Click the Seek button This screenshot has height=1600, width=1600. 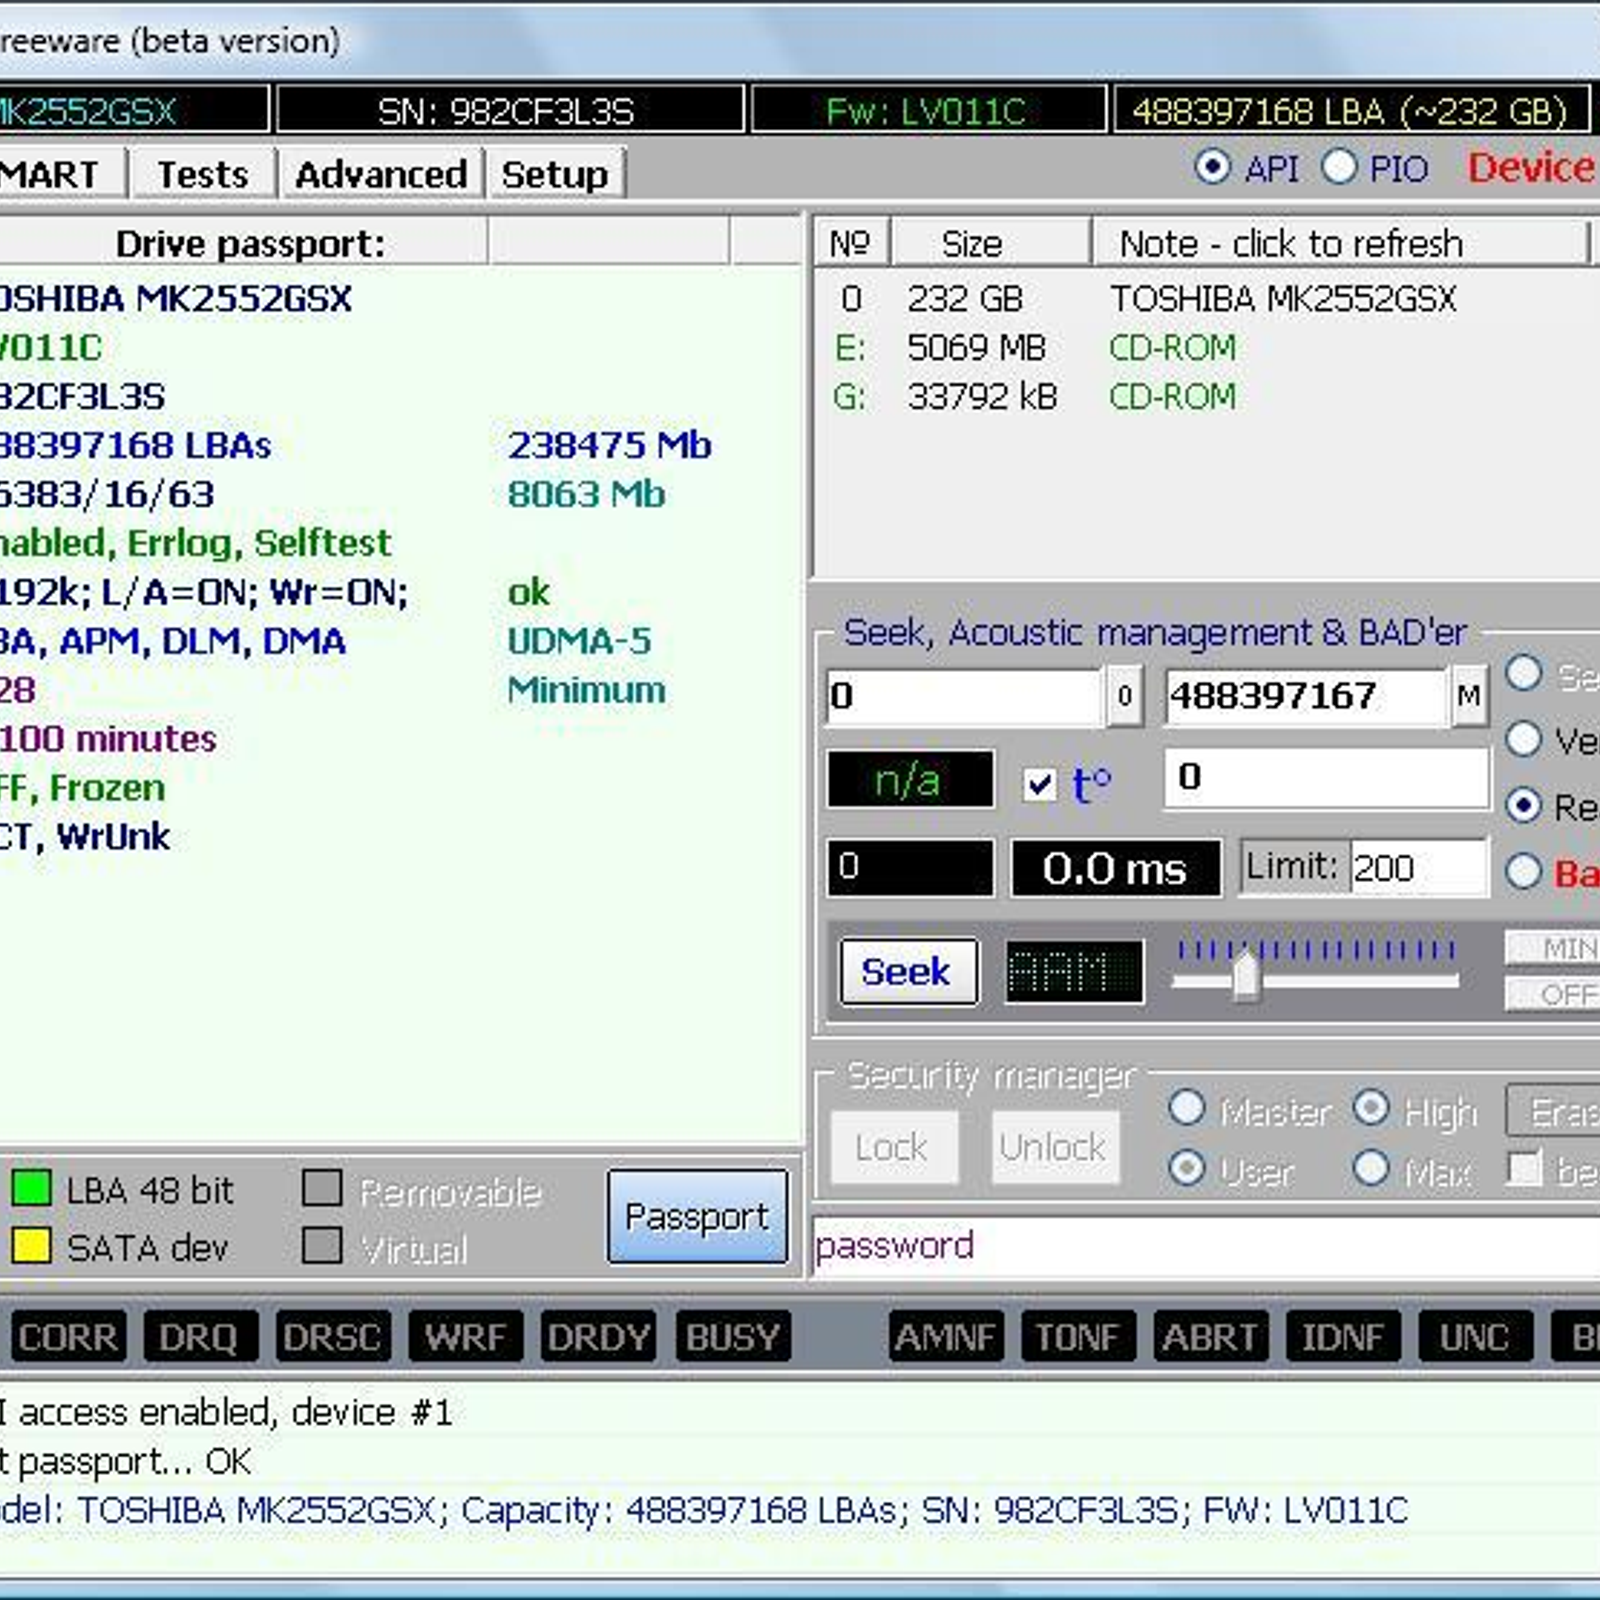pos(908,971)
